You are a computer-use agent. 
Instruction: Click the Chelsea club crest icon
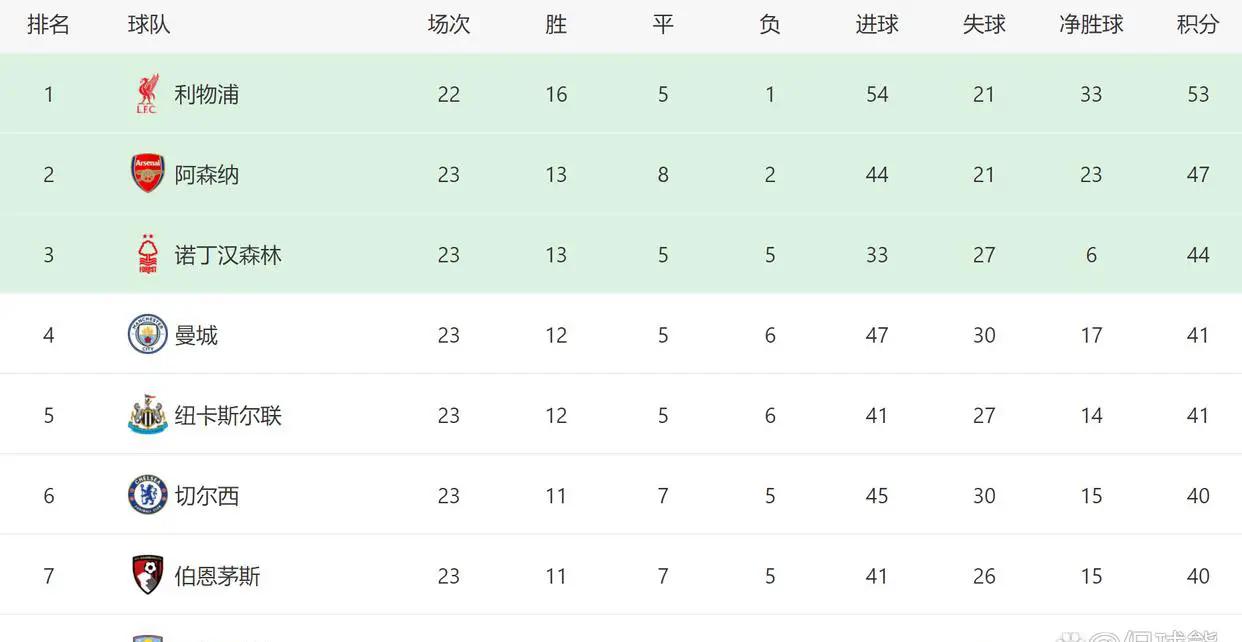click(x=147, y=495)
